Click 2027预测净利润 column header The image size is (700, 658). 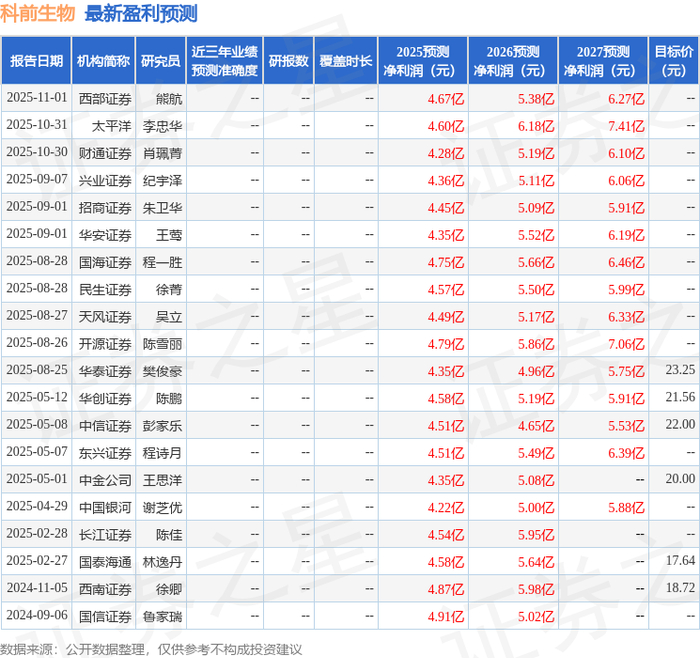click(x=603, y=61)
